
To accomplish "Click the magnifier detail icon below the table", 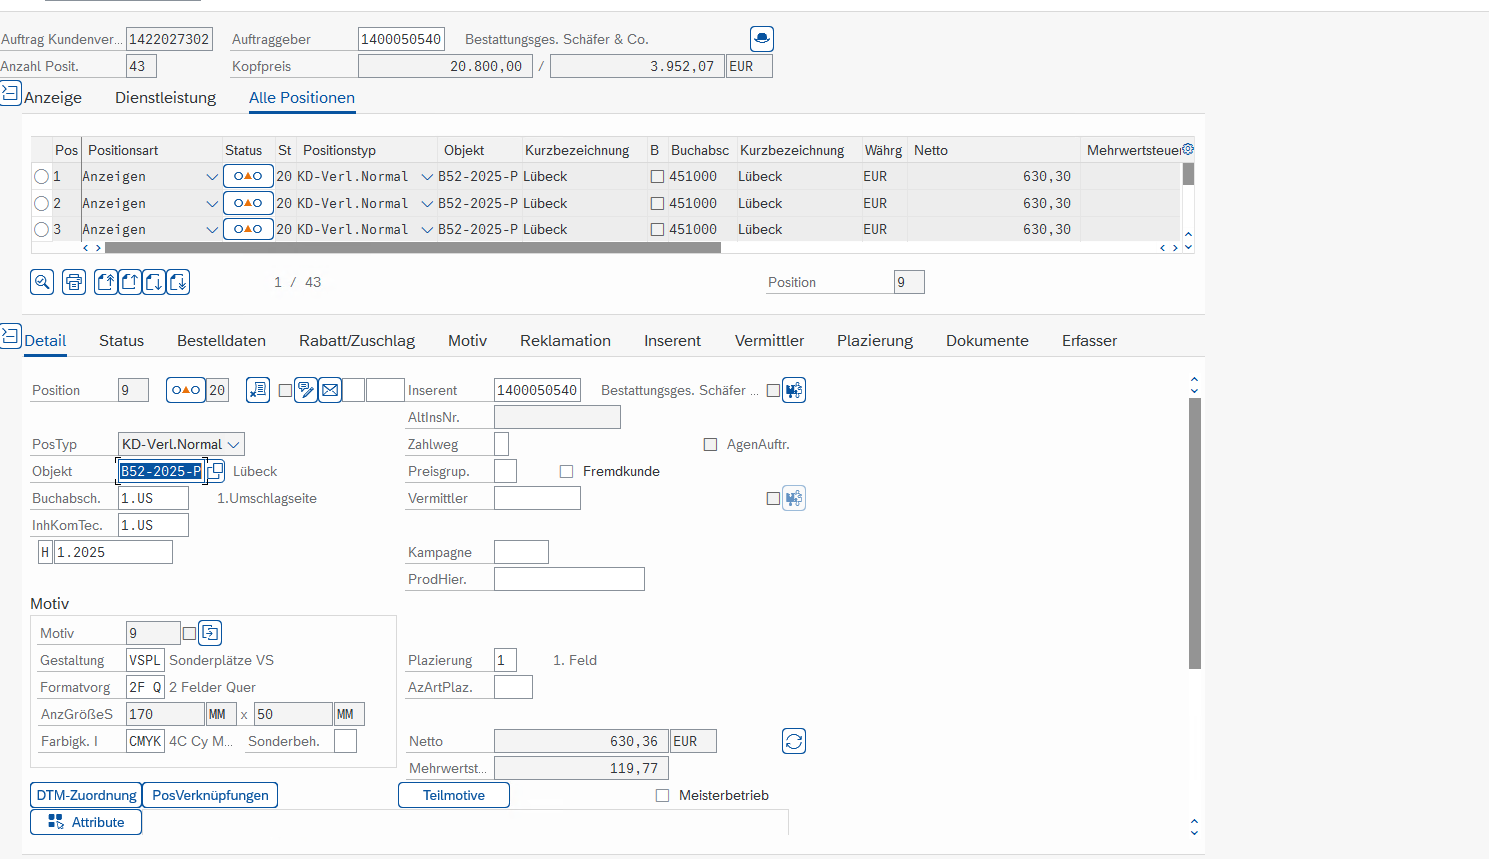I will click(42, 282).
